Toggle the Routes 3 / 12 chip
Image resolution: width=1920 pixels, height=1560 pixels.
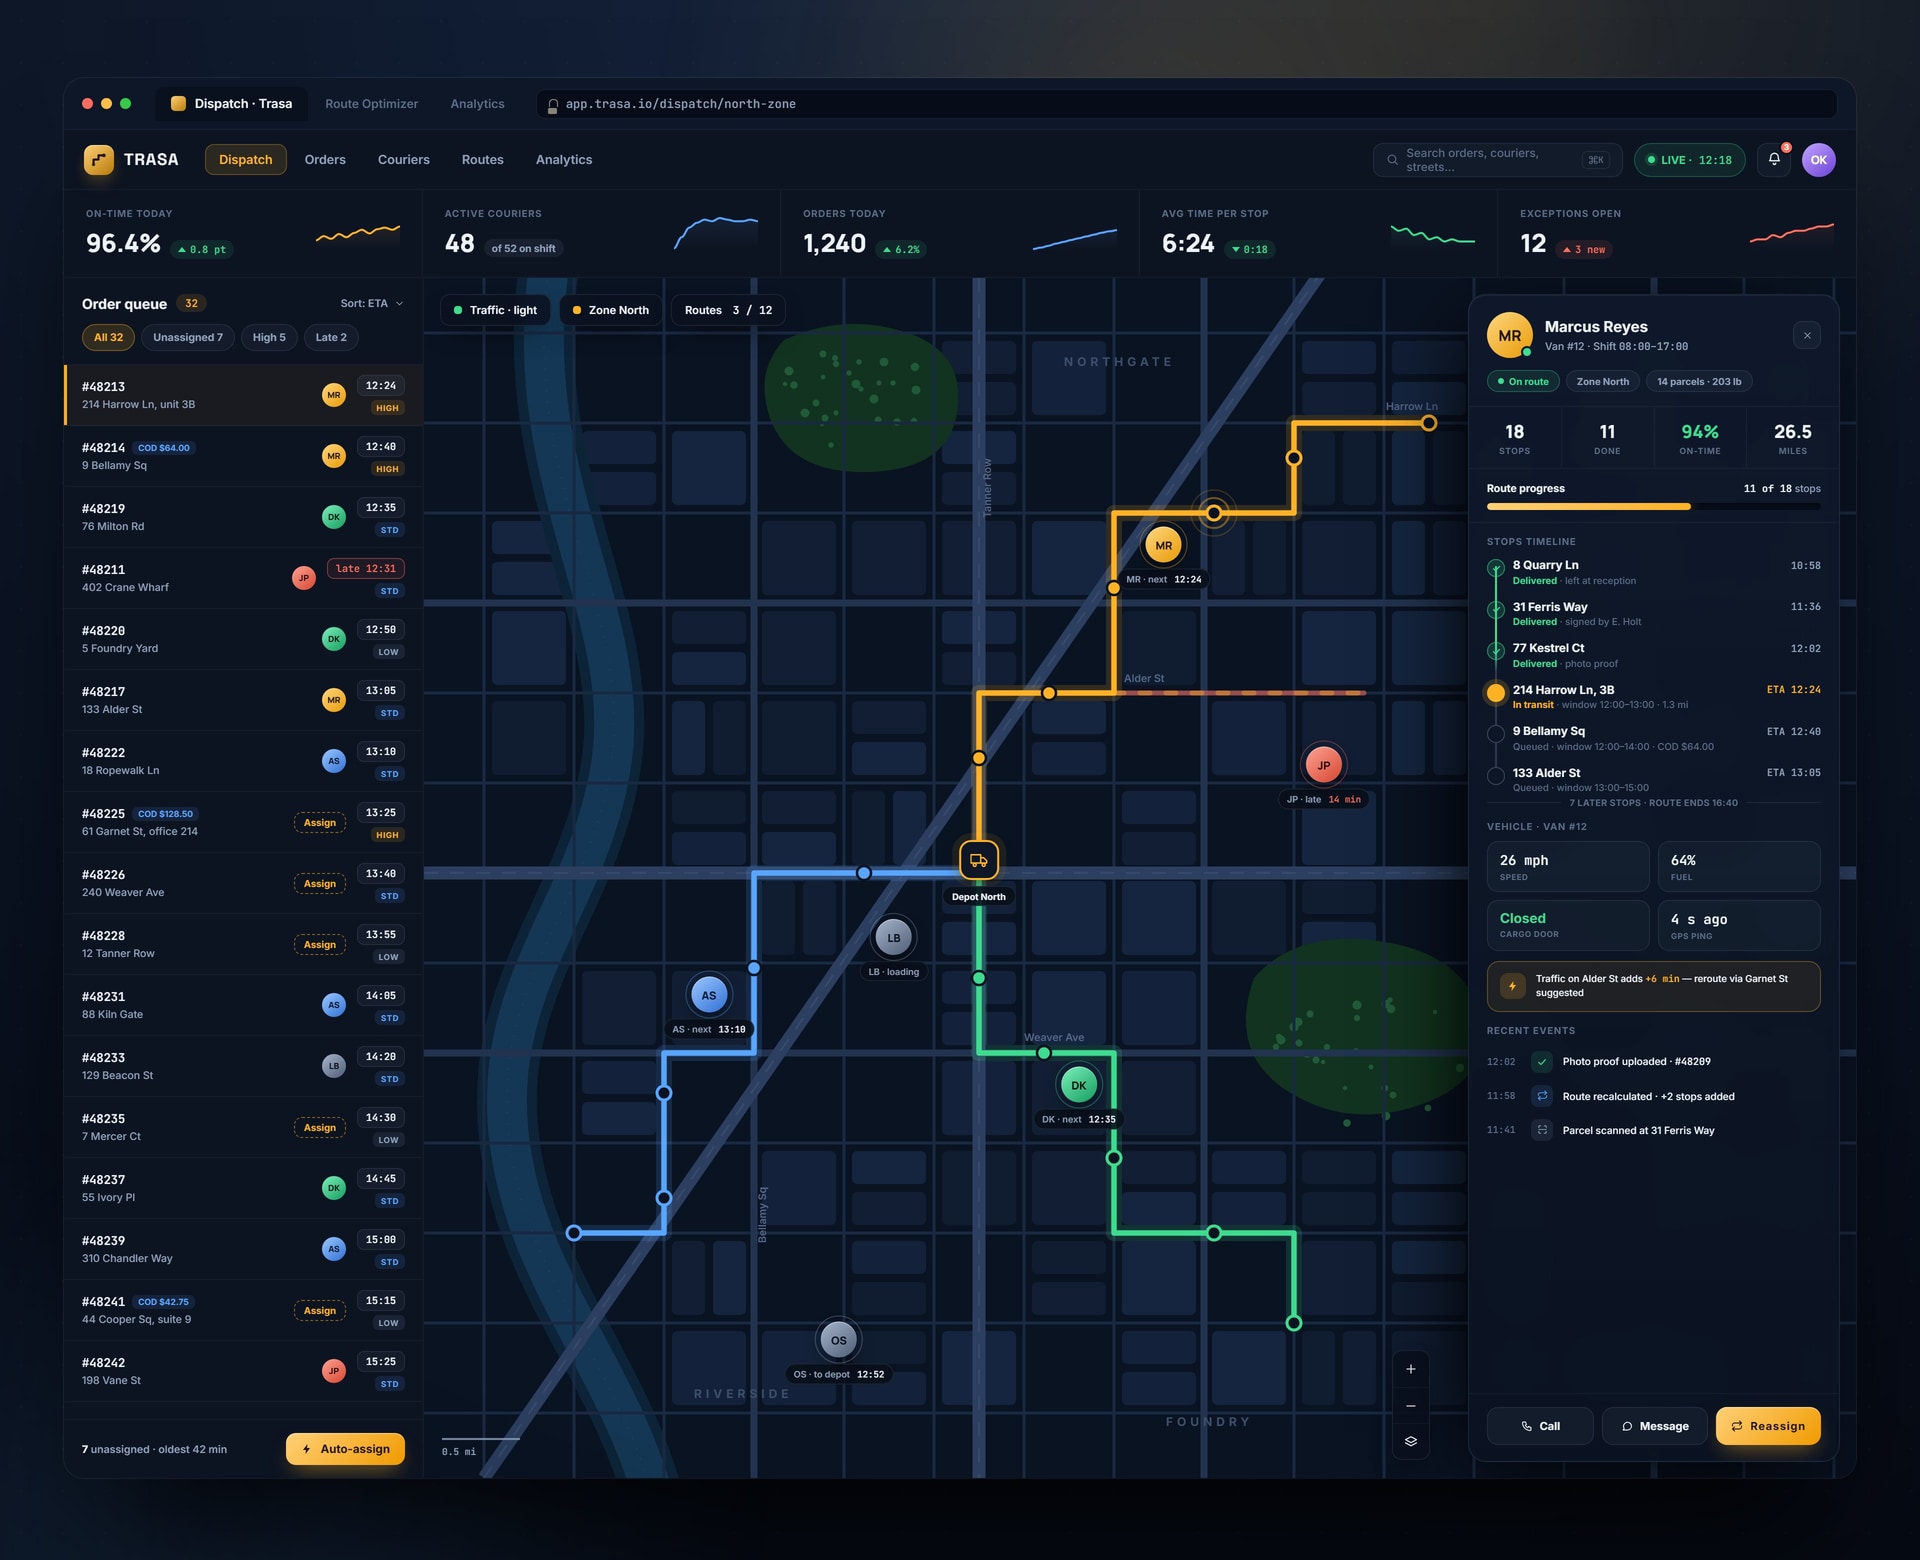coord(728,310)
